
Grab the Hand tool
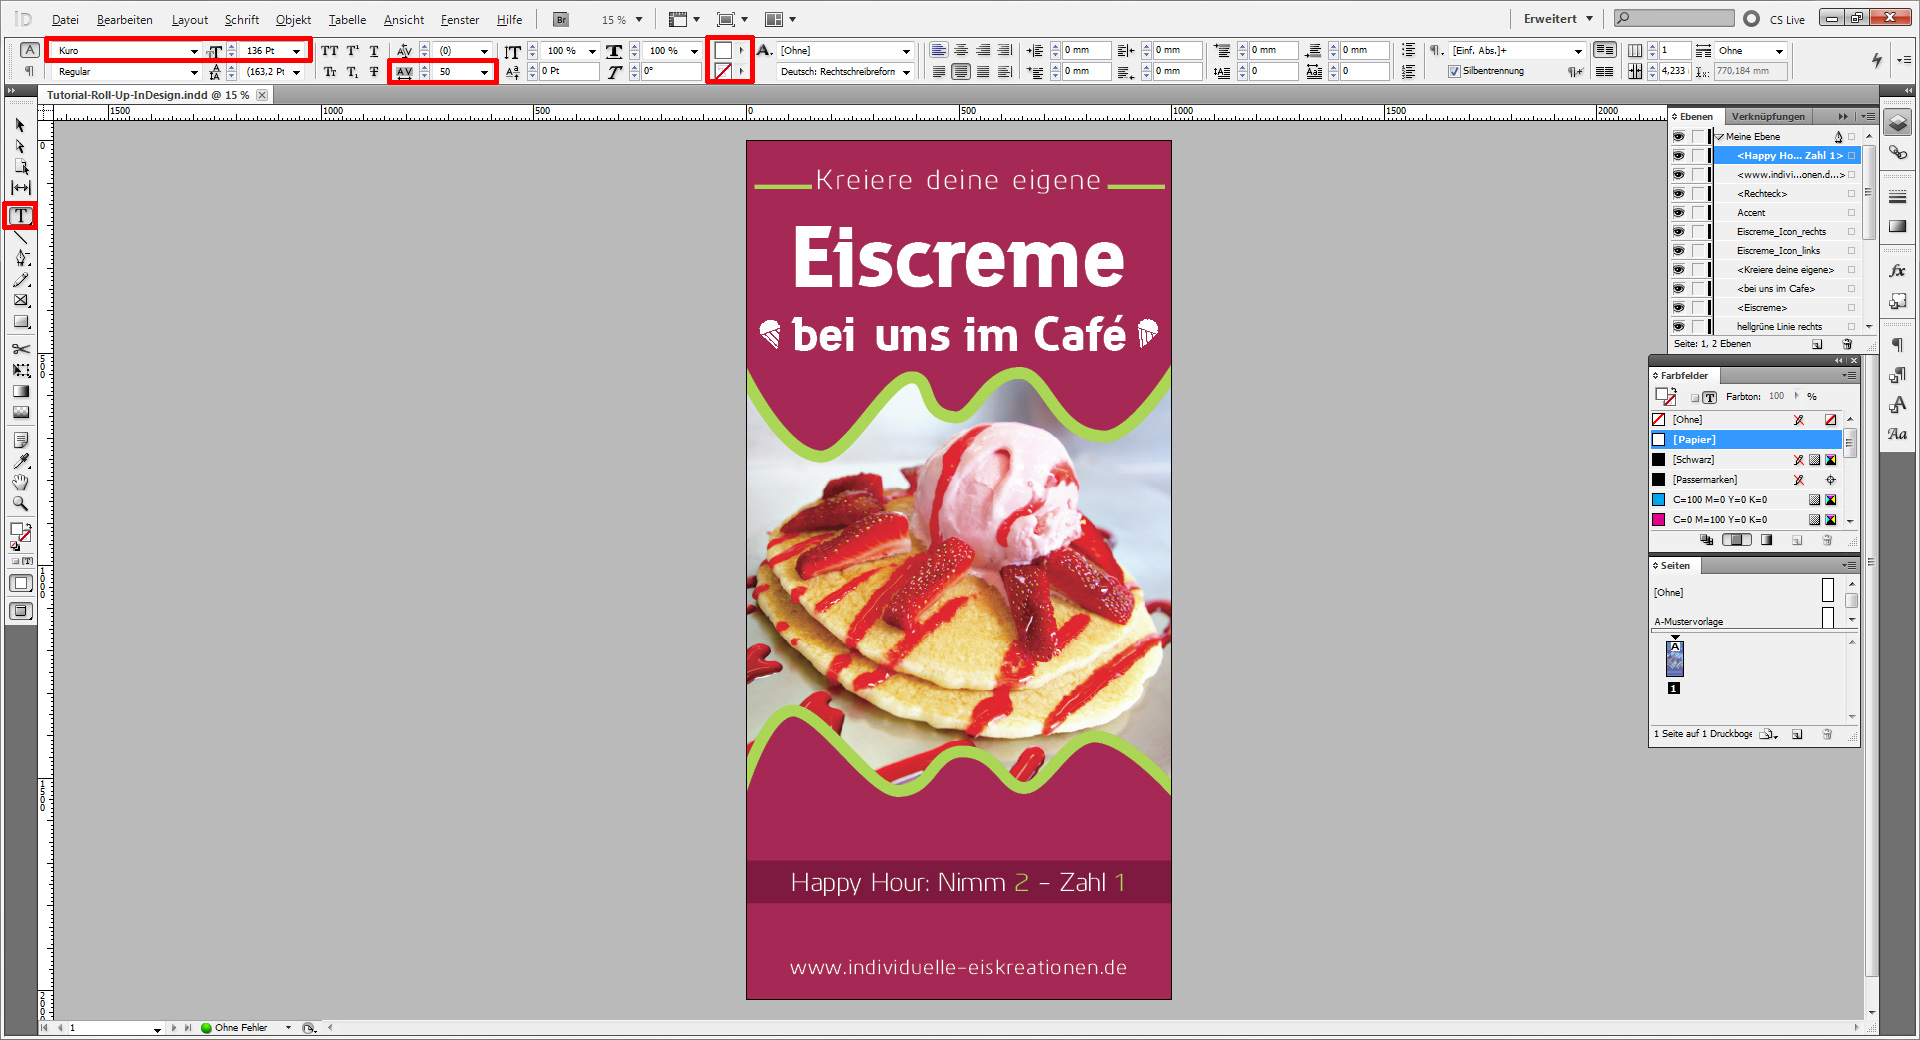point(20,482)
